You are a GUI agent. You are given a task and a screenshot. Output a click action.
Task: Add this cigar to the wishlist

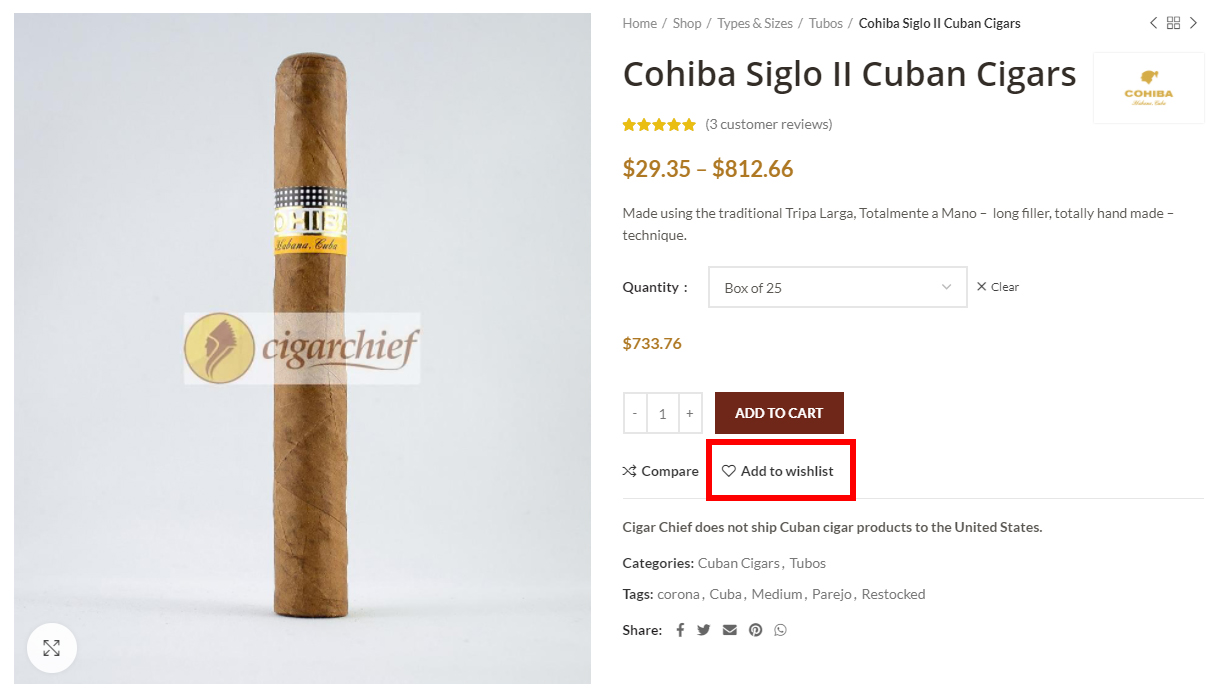point(778,471)
